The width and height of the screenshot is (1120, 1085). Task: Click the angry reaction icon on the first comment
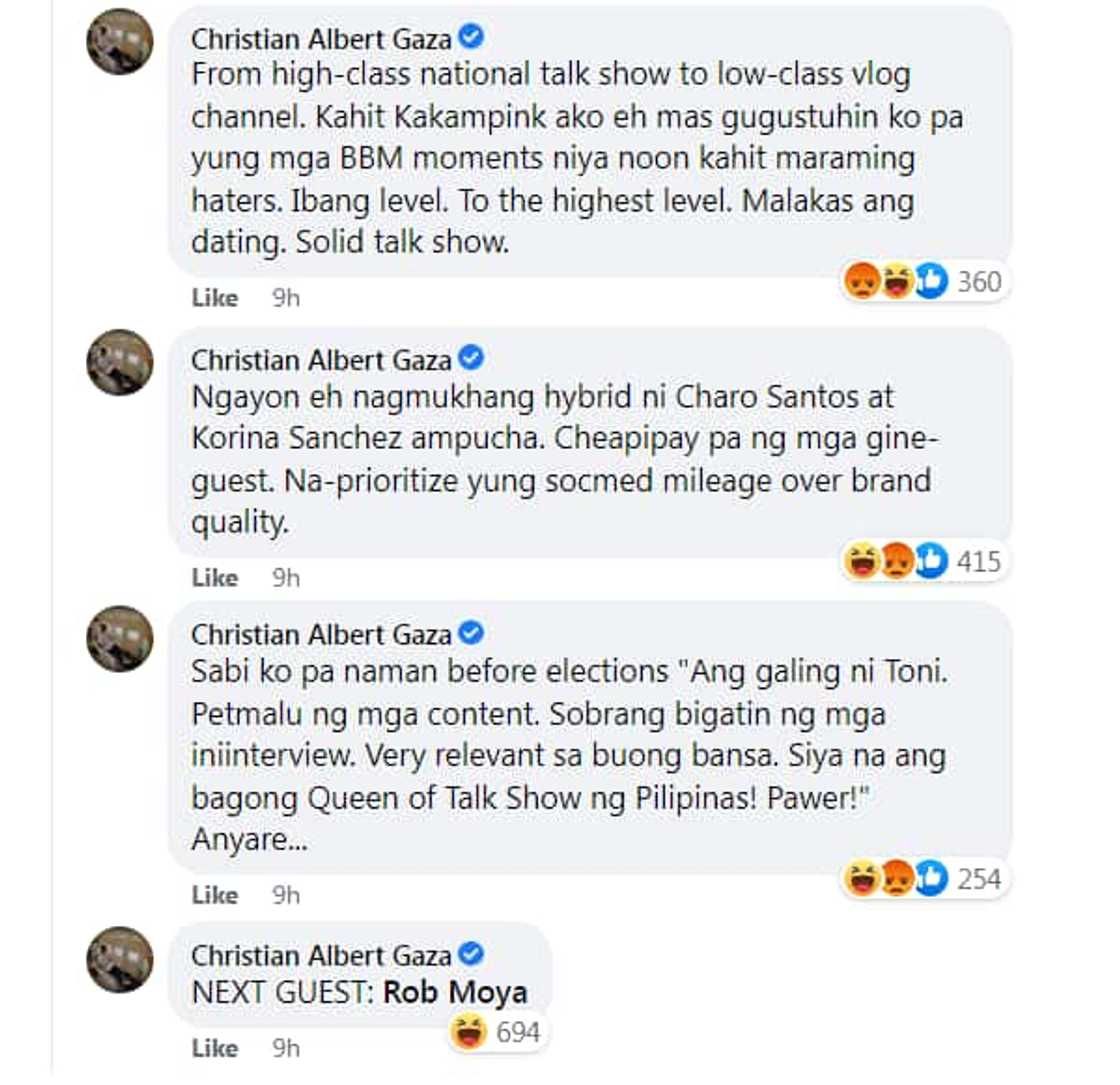point(862,282)
